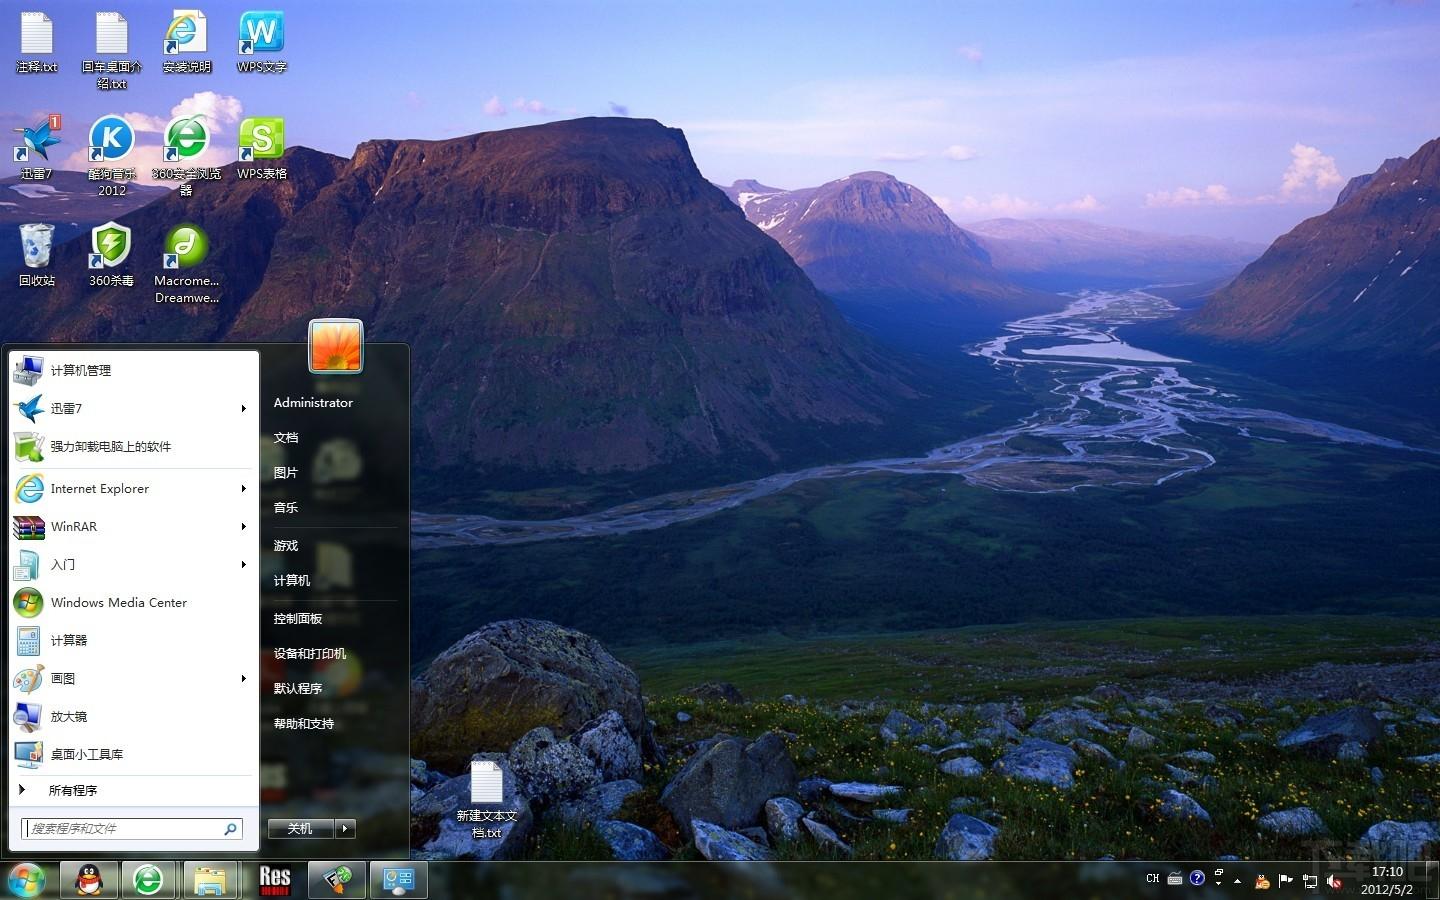Click search magnifier icon in Start menu
The height and width of the screenshot is (900, 1440).
point(230,828)
